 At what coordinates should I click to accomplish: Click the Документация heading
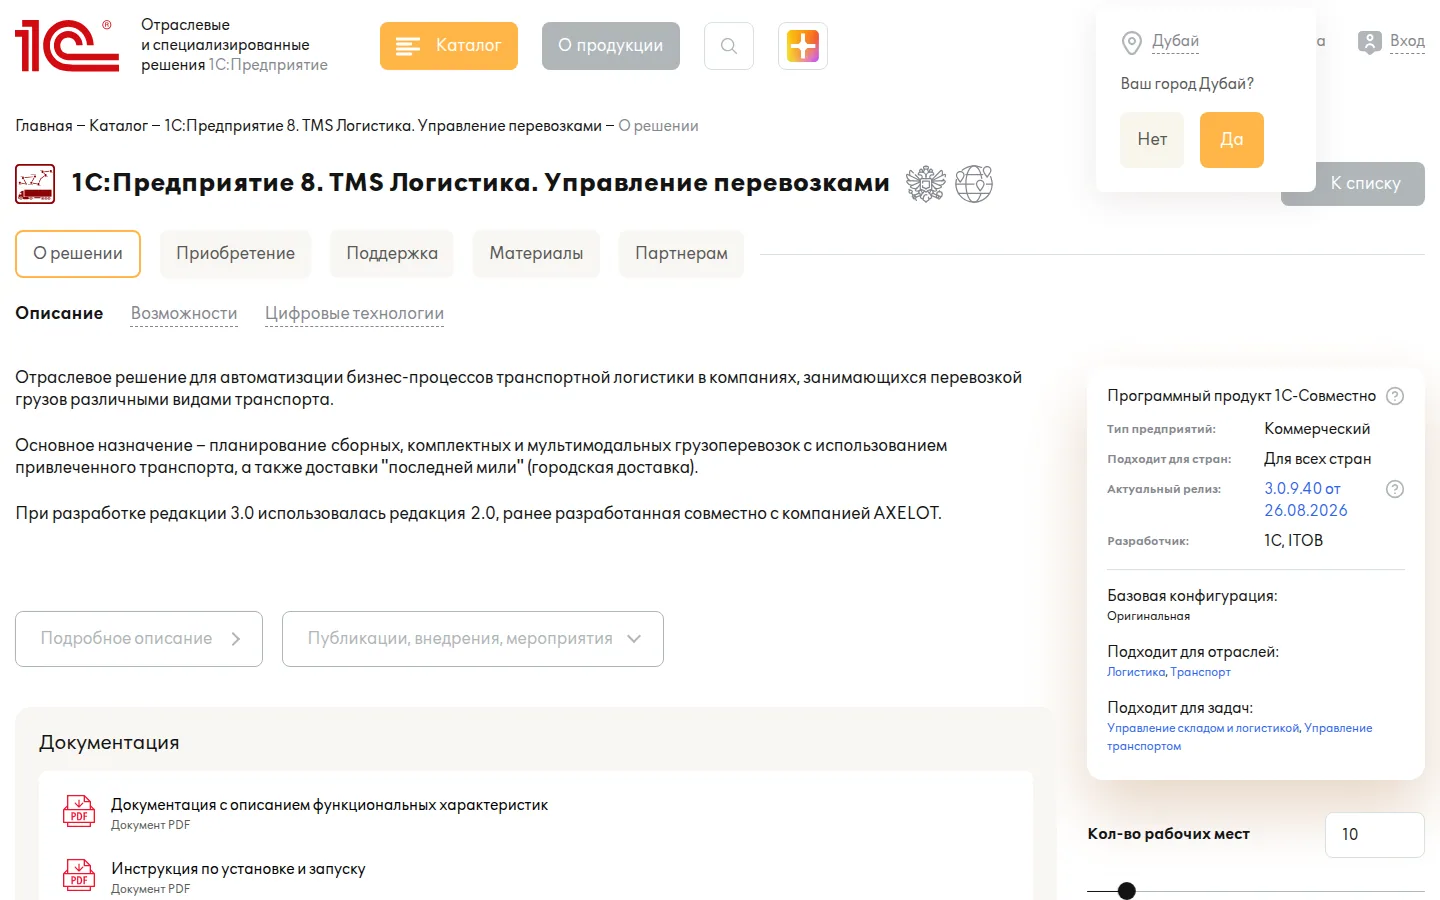tap(109, 743)
